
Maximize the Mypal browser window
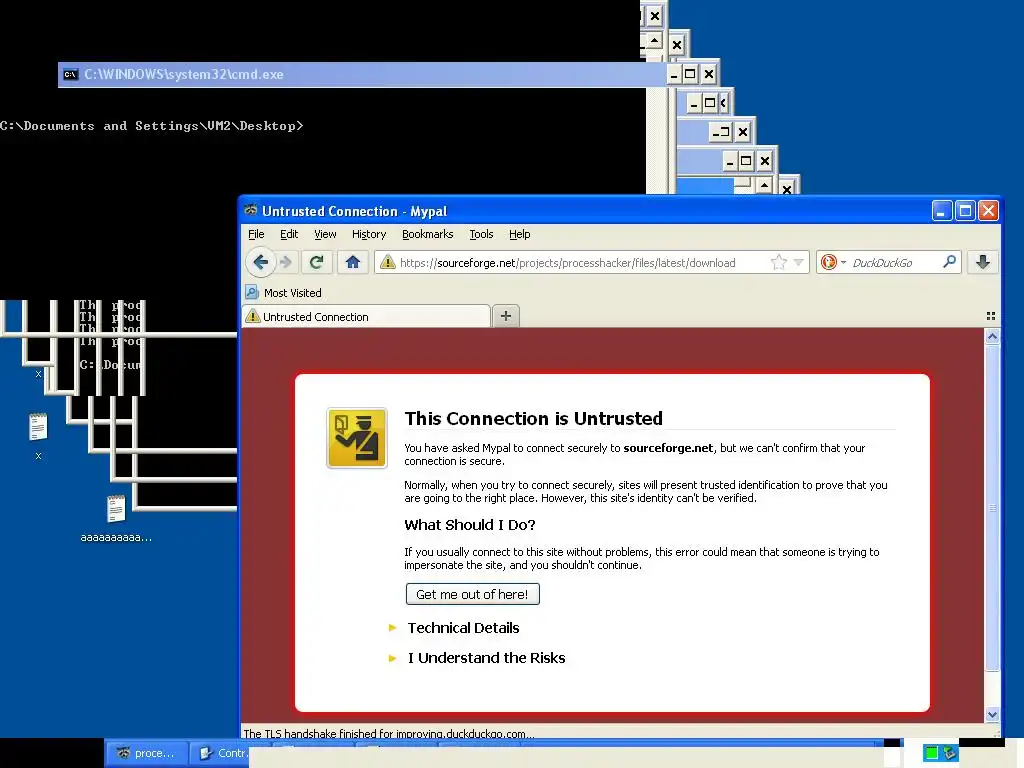click(965, 211)
